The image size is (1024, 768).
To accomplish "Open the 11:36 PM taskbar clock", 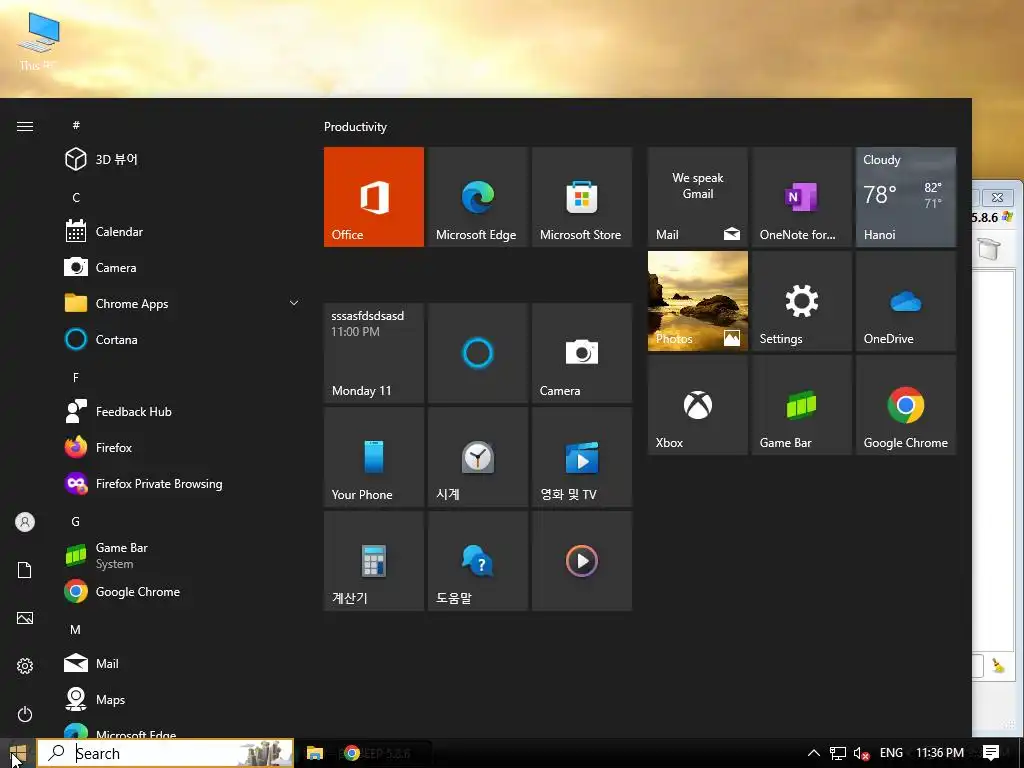I will pyautogui.click(x=939, y=752).
